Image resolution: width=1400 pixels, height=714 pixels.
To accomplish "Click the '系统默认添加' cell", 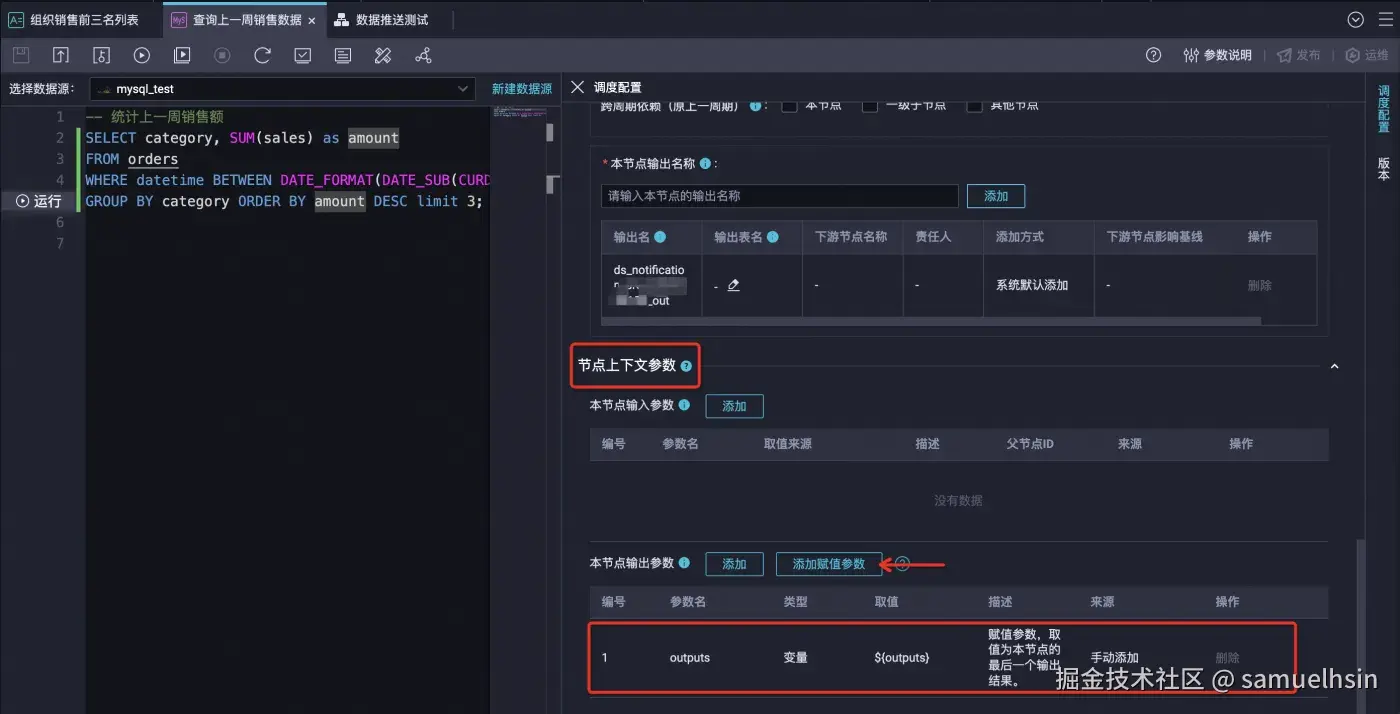I will point(1032,285).
